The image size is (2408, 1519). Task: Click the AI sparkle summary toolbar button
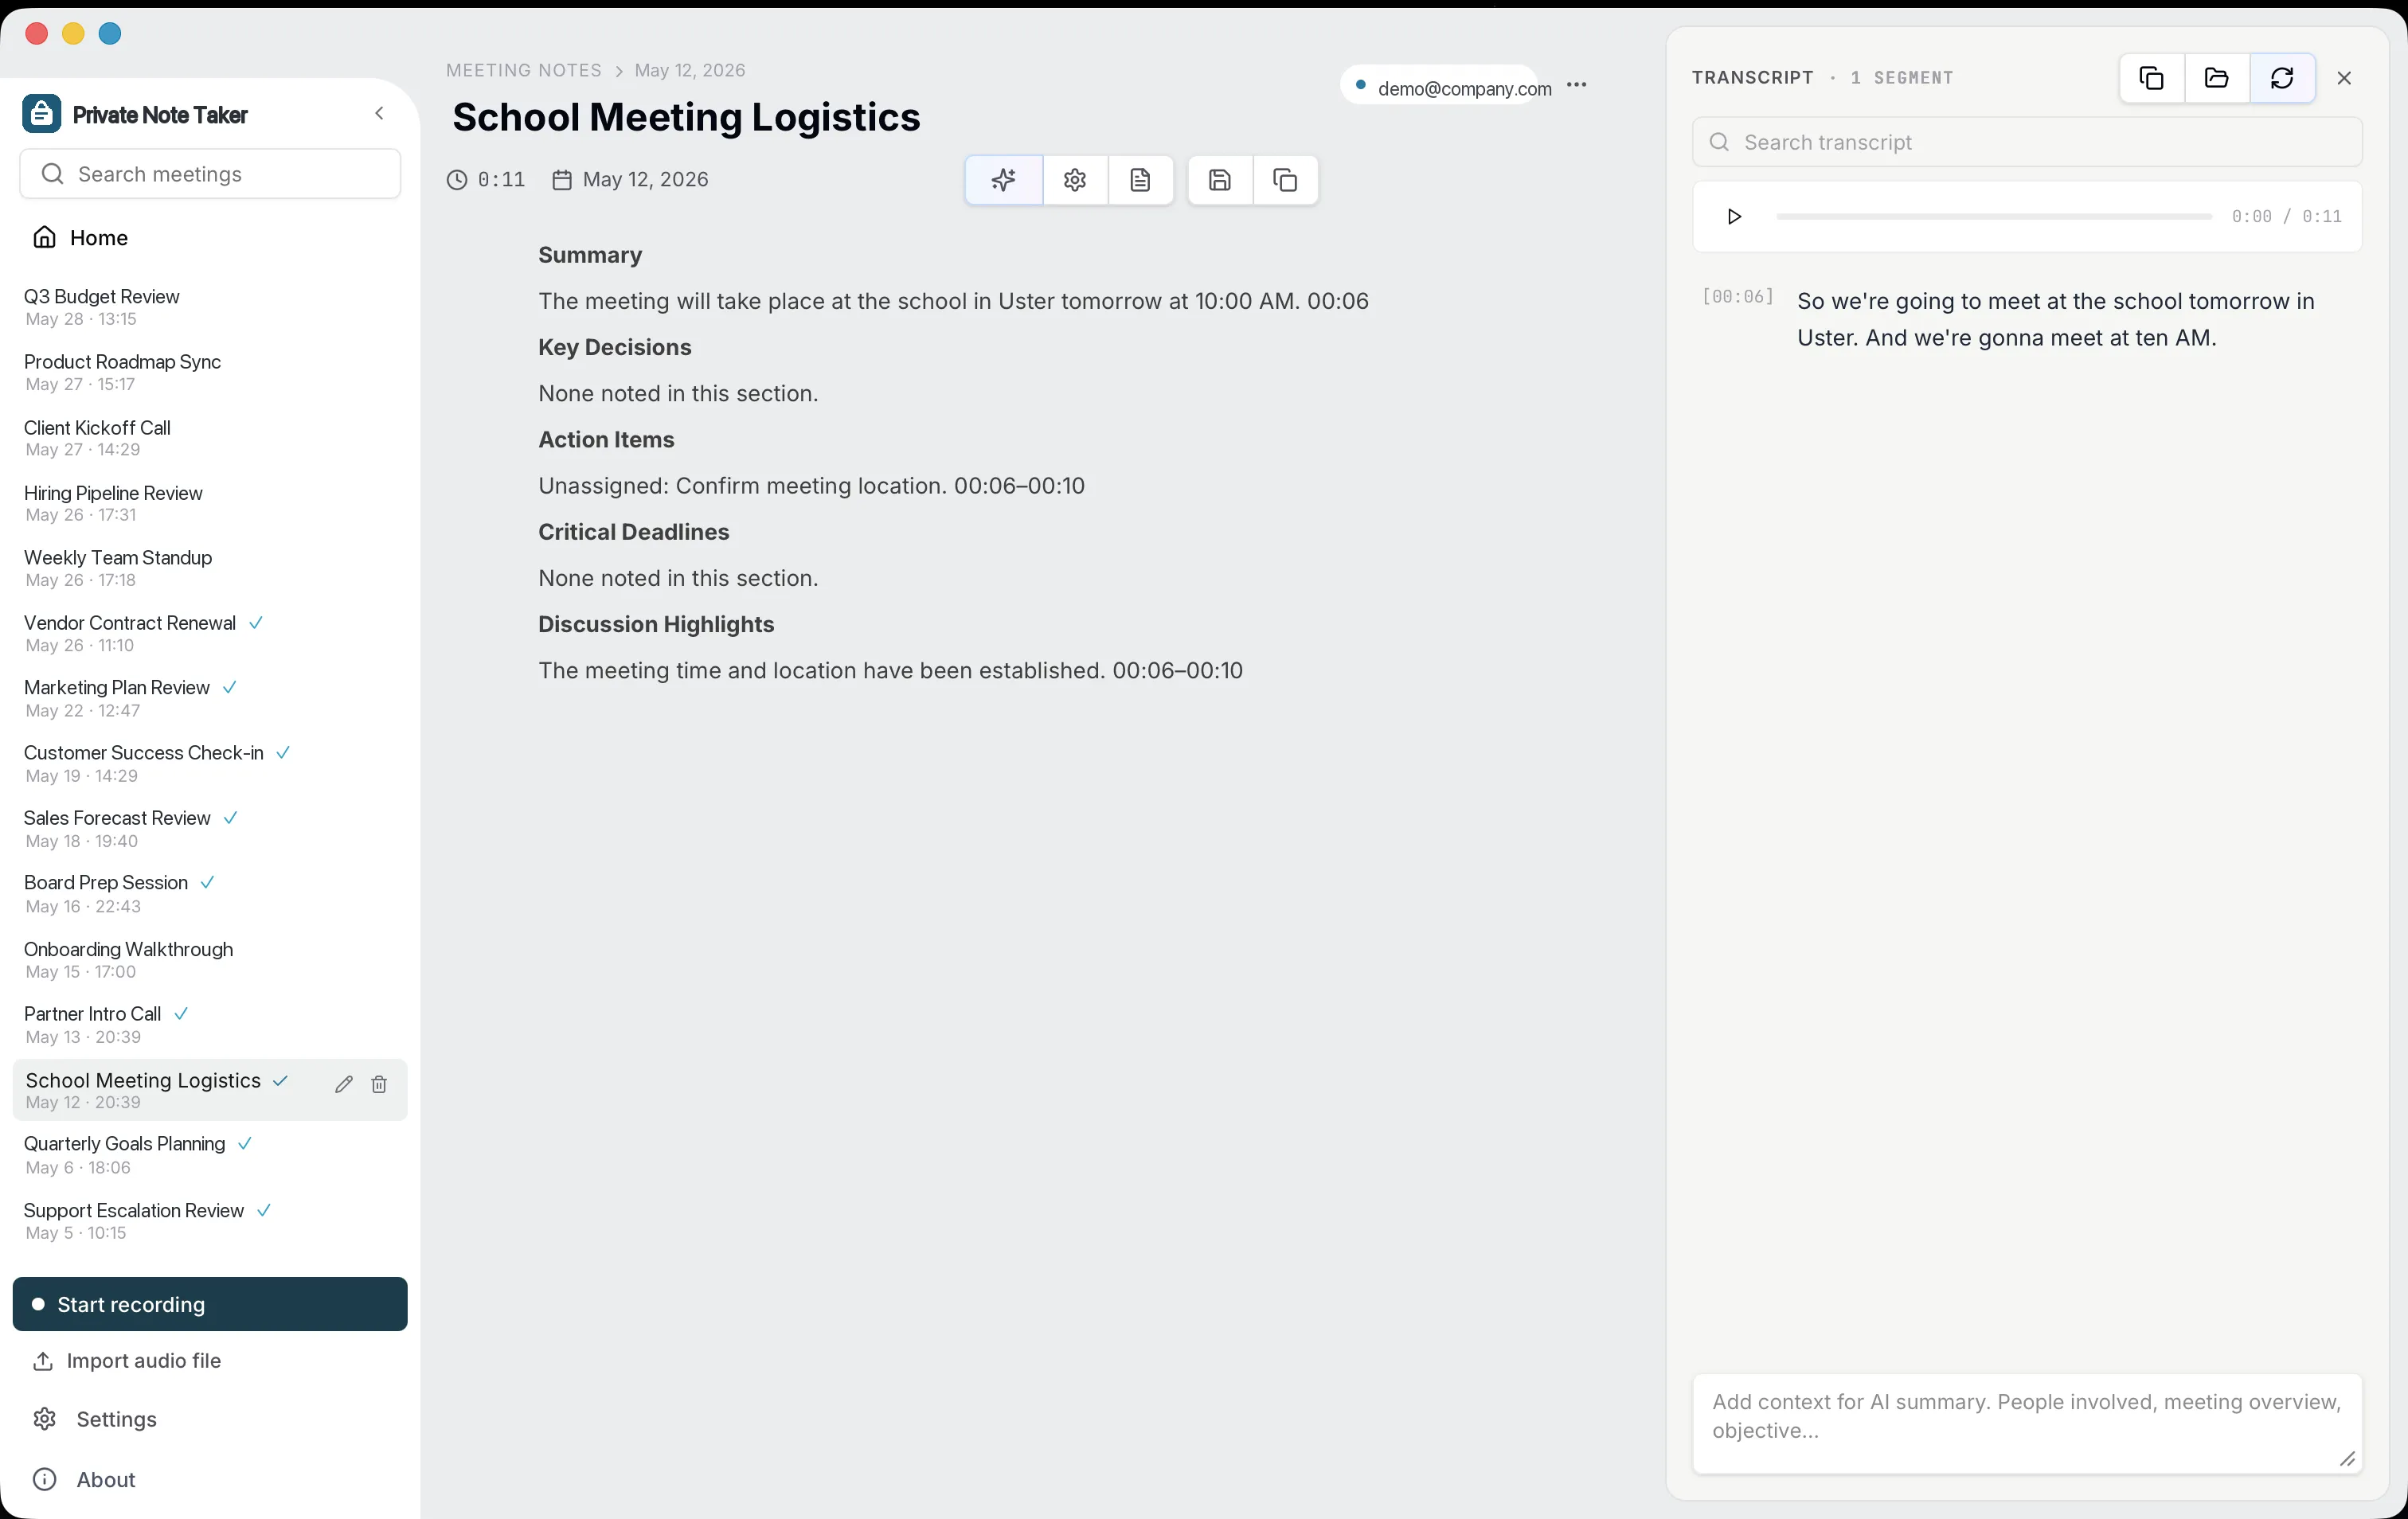pos(1003,180)
